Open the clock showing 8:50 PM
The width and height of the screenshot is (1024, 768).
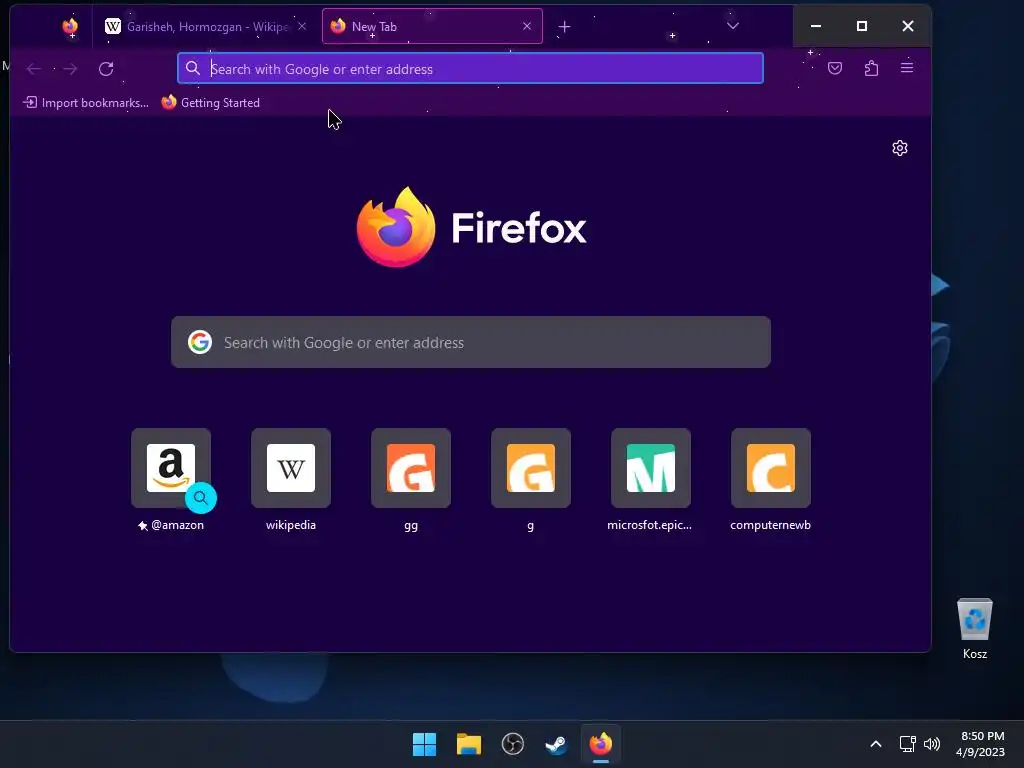(980, 744)
